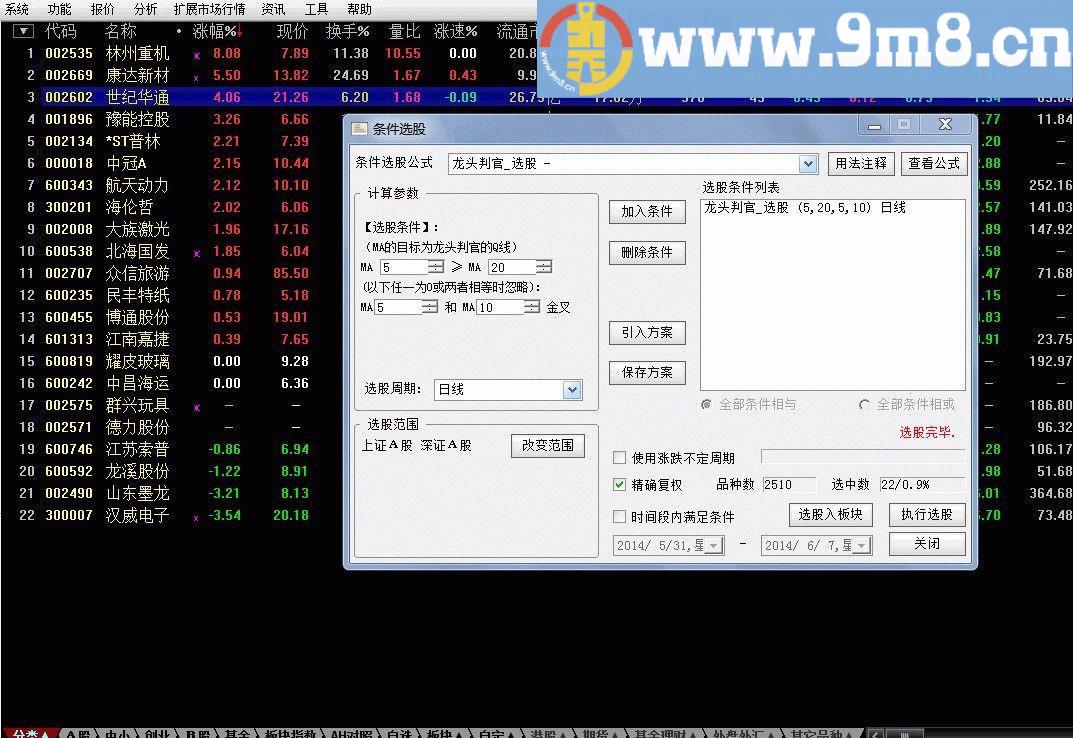1073x738 pixels.
Task: Sort by 现价 column header
Action: [292, 31]
